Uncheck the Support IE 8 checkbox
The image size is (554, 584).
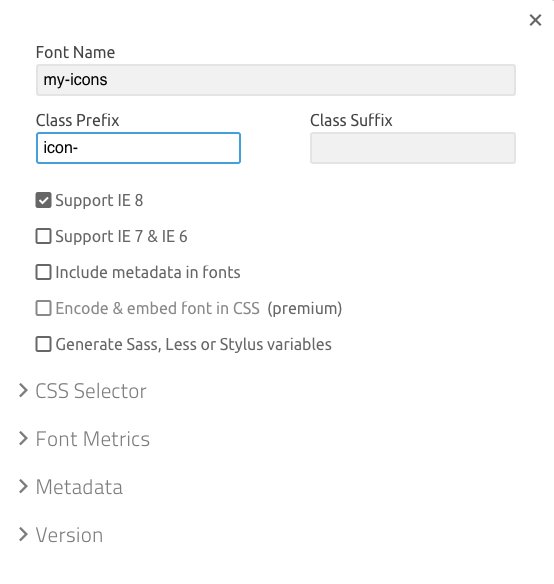44,200
